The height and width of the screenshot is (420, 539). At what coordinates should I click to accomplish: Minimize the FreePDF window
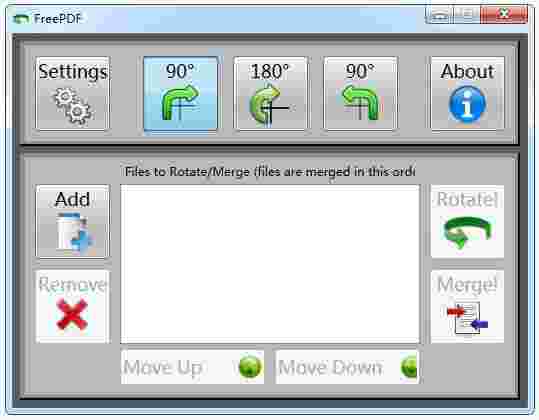point(440,14)
